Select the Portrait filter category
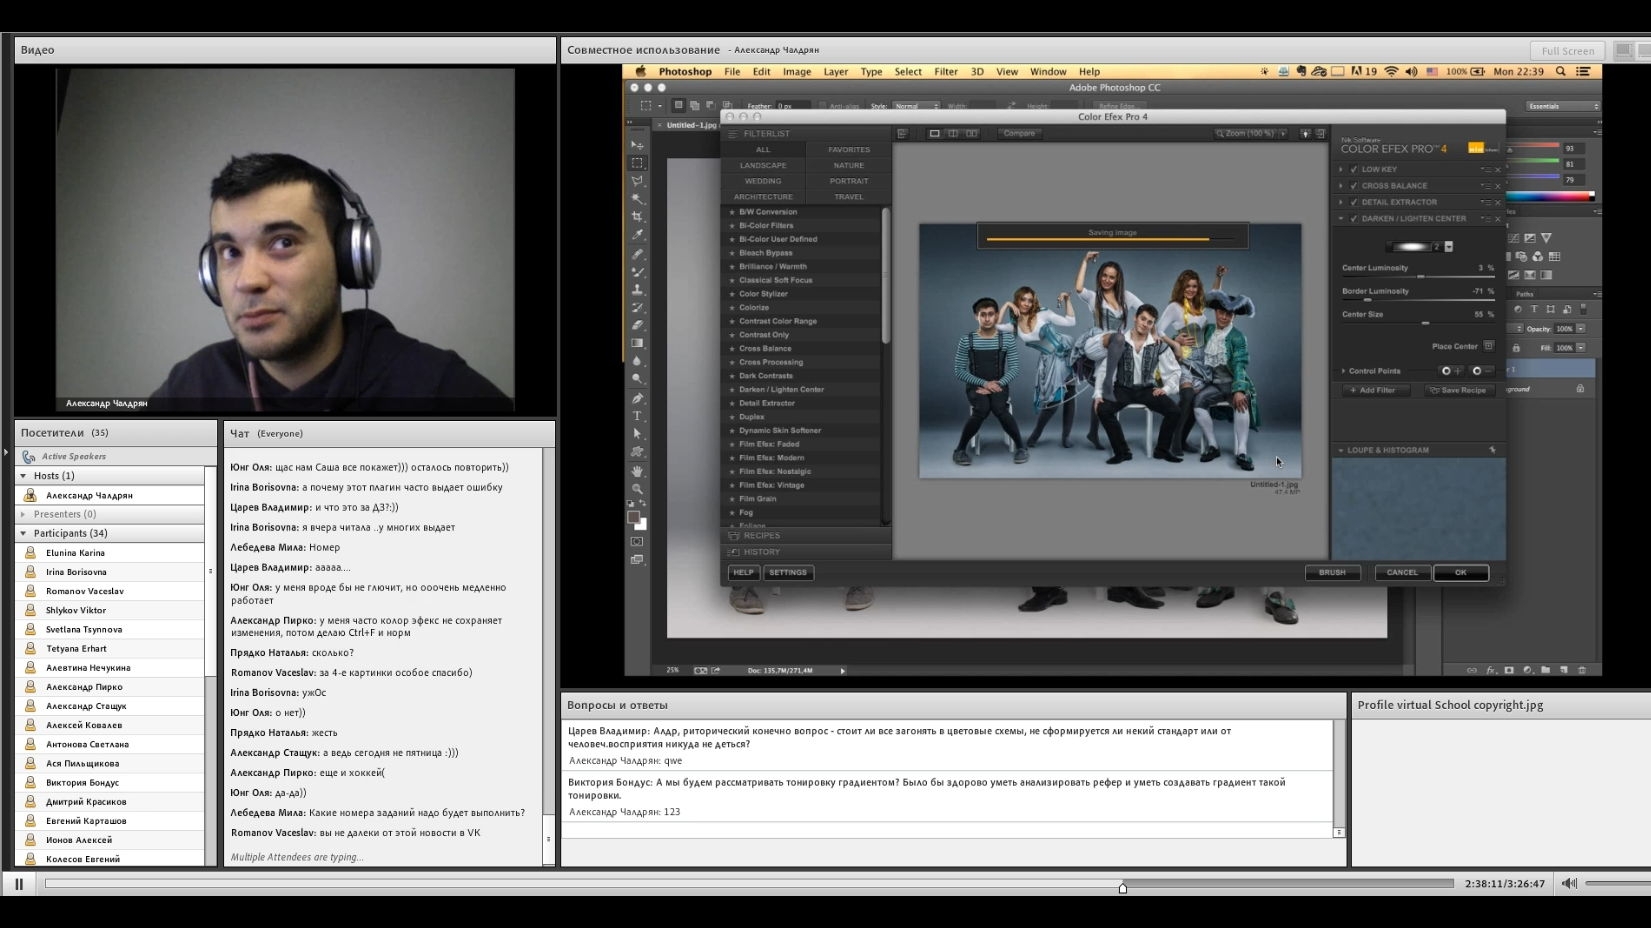Viewport: 1651px width, 928px height. point(849,181)
